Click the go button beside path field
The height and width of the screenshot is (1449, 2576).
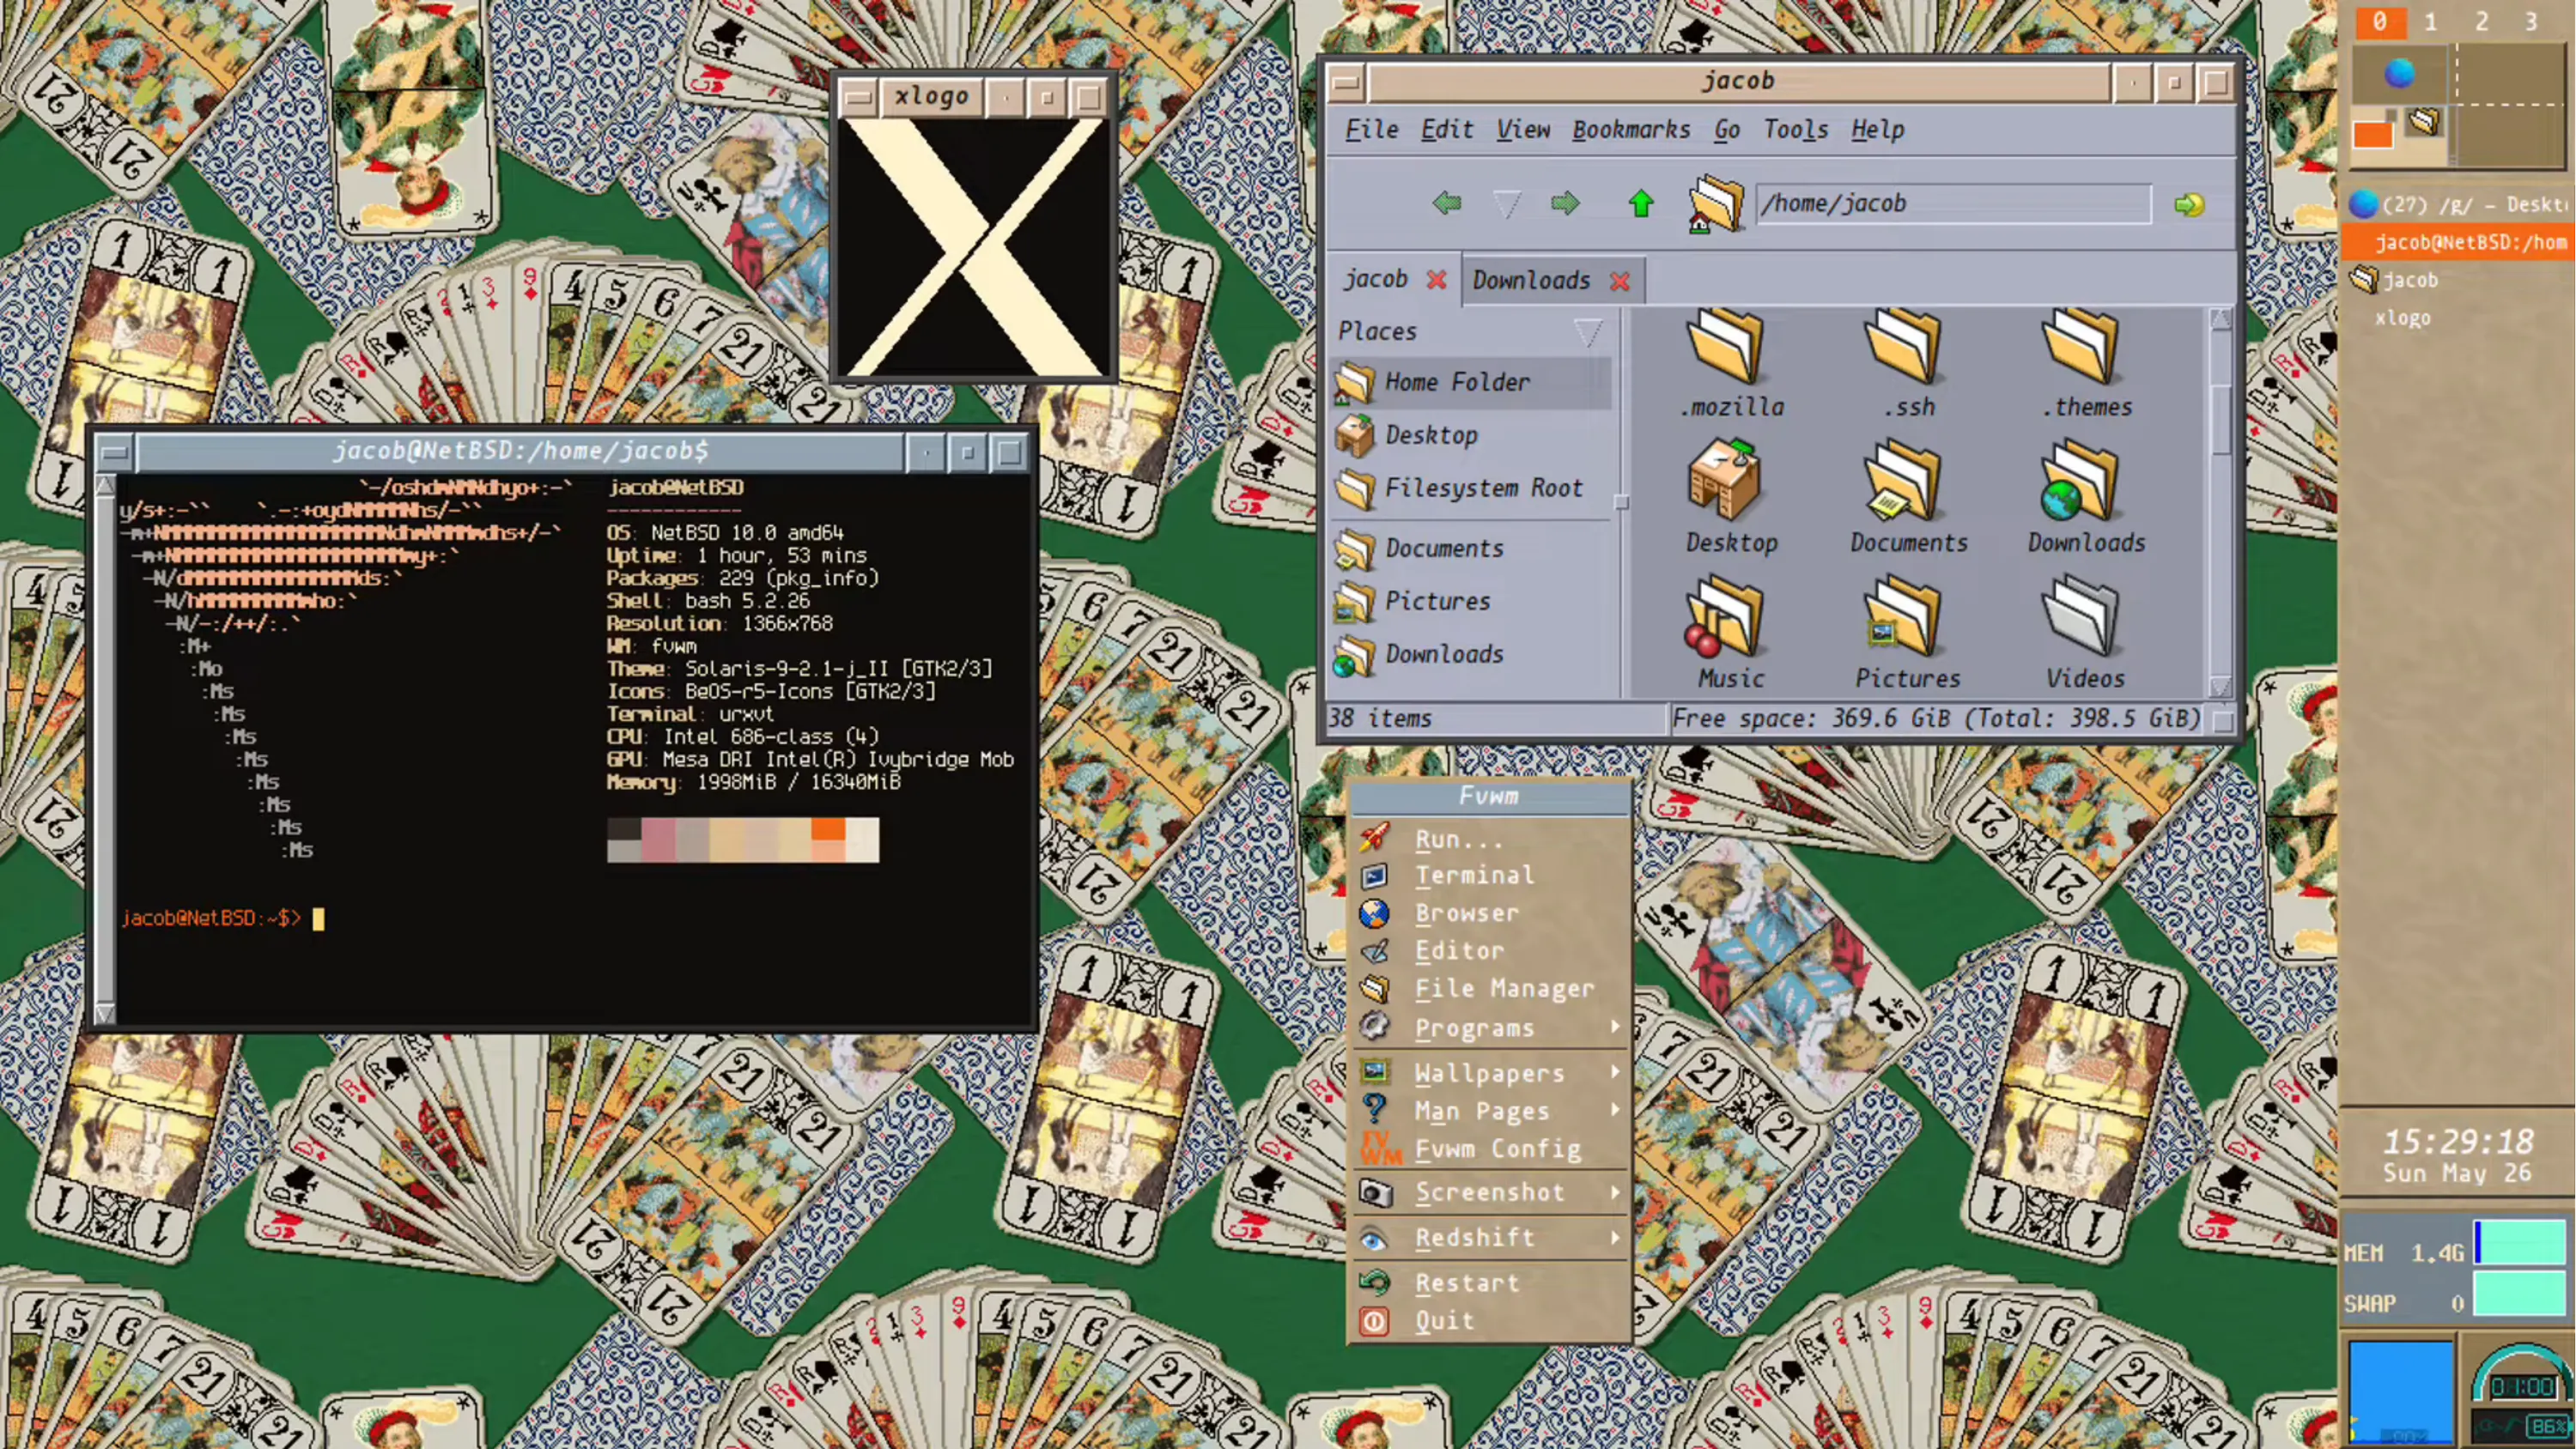pyautogui.click(x=2188, y=204)
